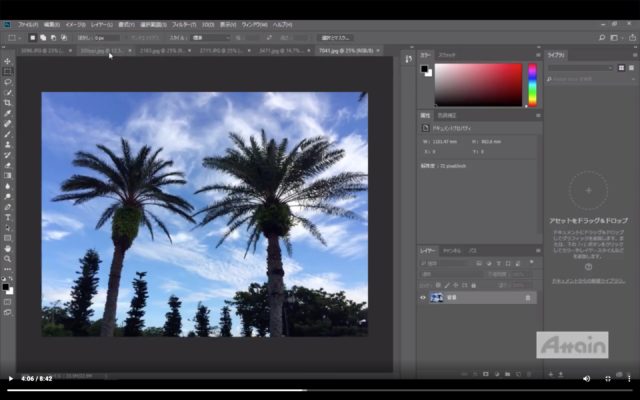Click the Select and Mask button

(335, 38)
